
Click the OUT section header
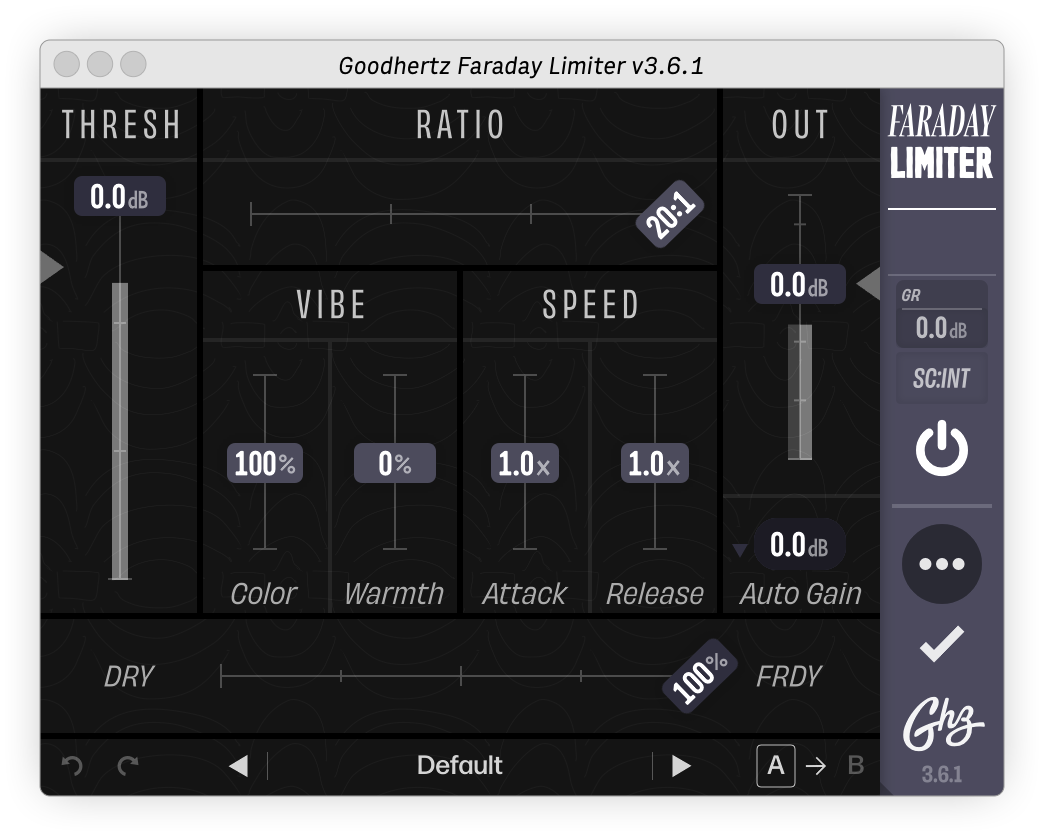pos(800,124)
